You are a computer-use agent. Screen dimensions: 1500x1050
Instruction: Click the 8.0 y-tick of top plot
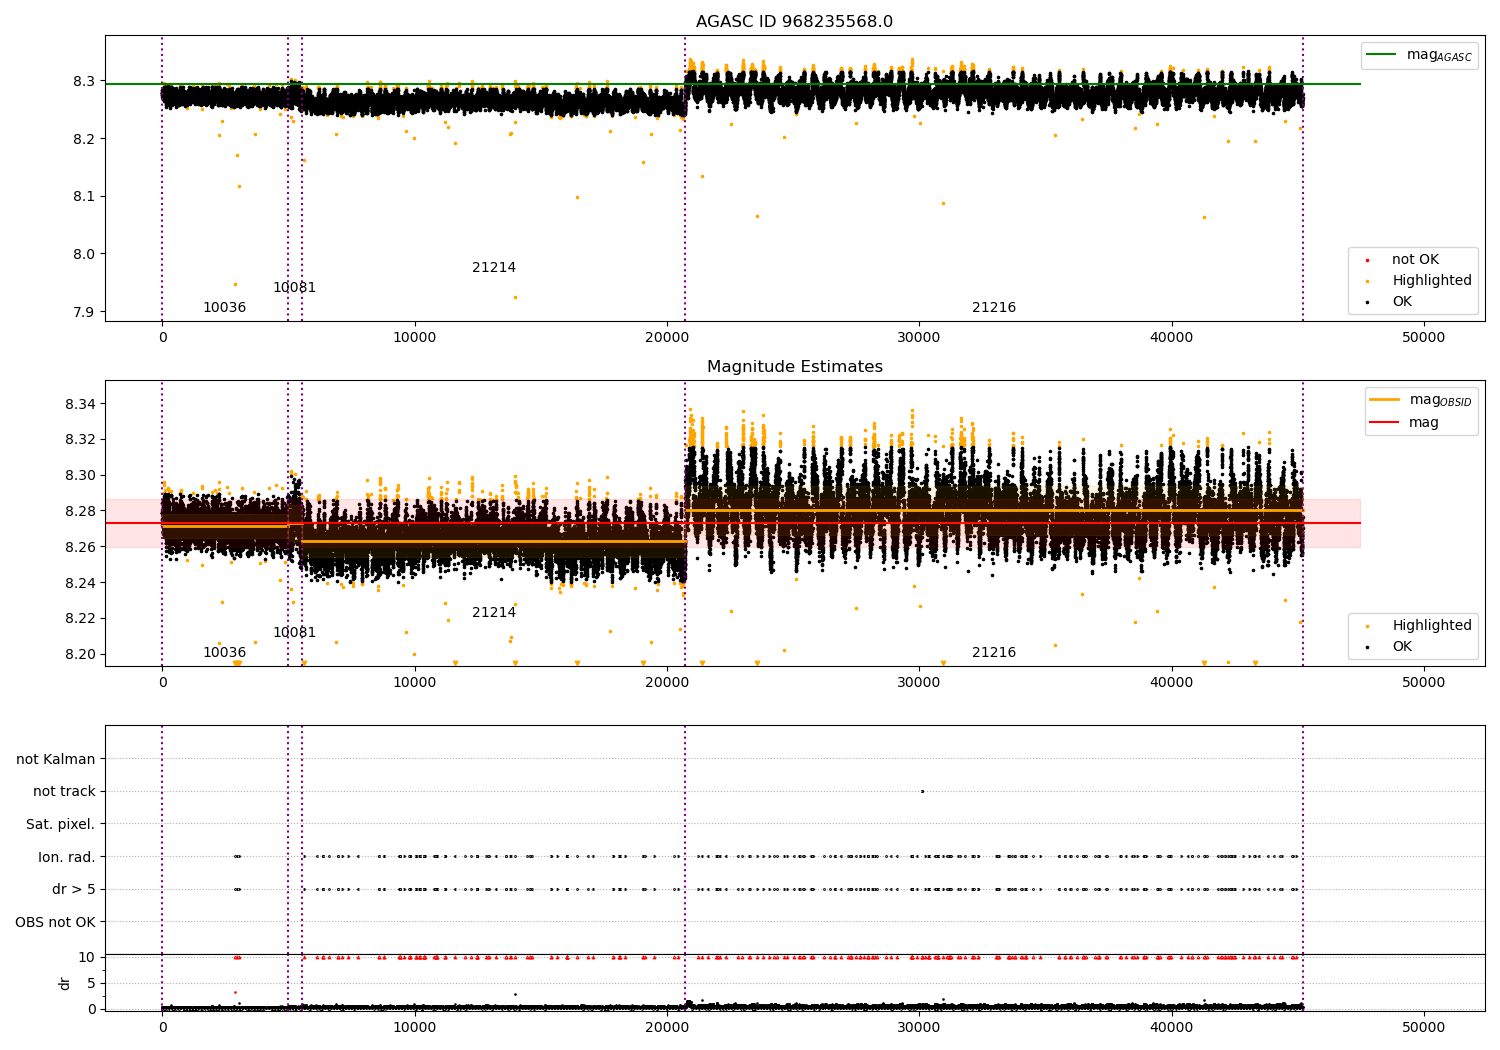(x=84, y=254)
